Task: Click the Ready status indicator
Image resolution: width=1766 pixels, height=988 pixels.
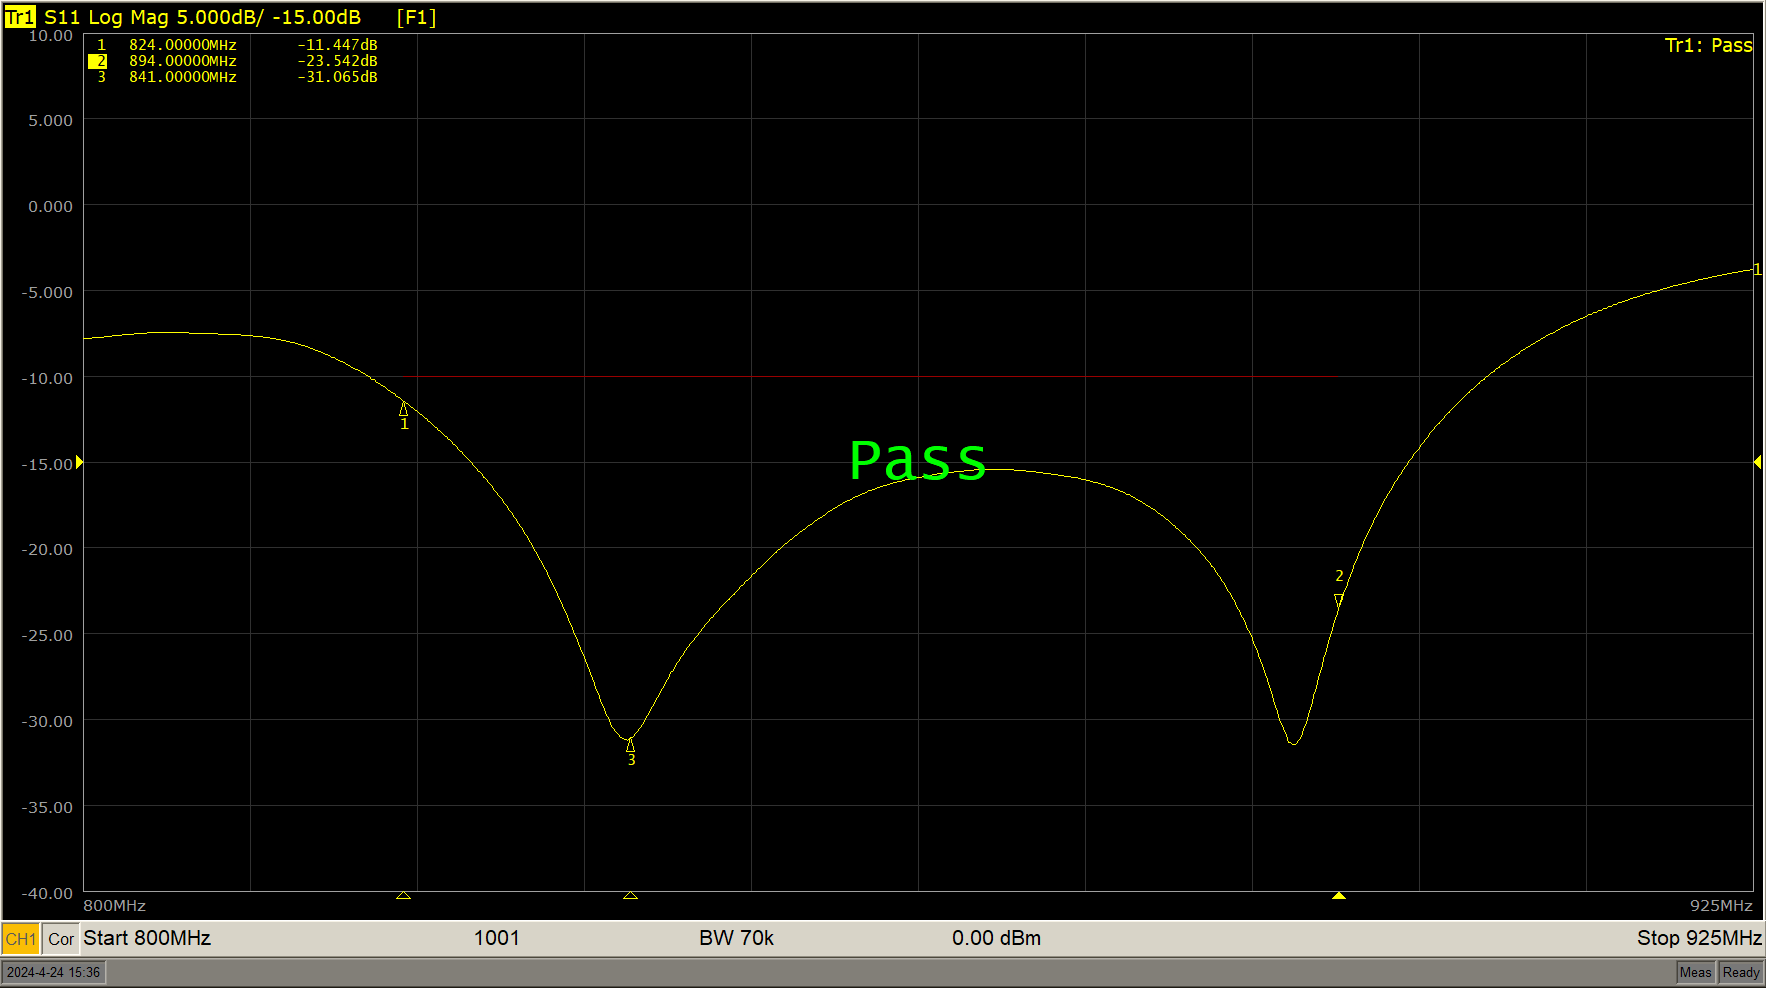Action: [1741, 972]
